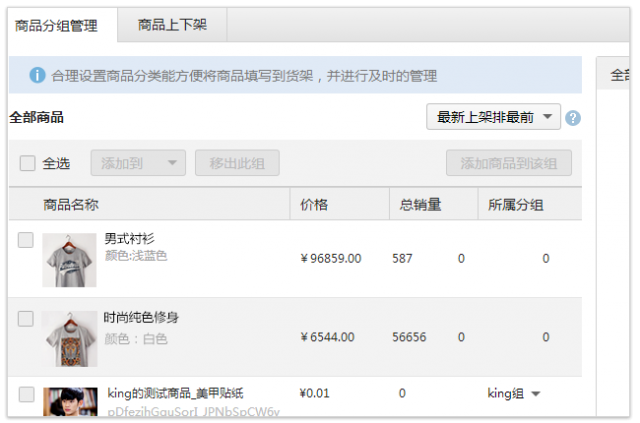Expand the 添加到 dropdown
The height and width of the screenshot is (423, 640).
pyautogui.click(x=138, y=163)
